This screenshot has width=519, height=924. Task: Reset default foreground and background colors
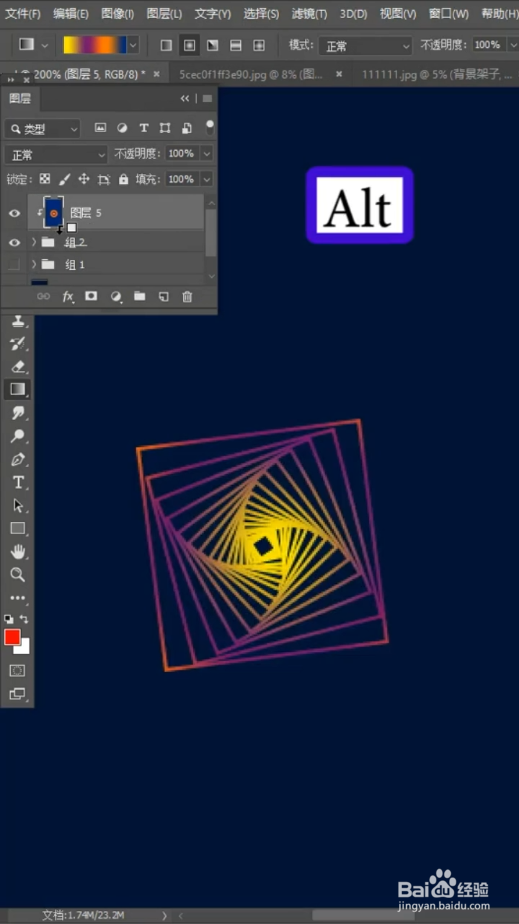[x=9, y=619]
